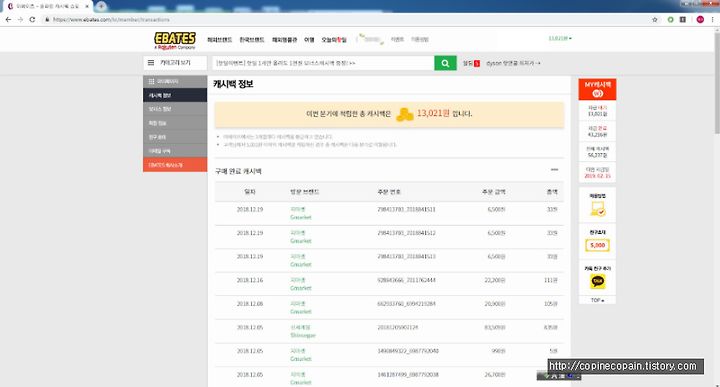
Task: Click the dyson promotion link
Action: point(513,63)
